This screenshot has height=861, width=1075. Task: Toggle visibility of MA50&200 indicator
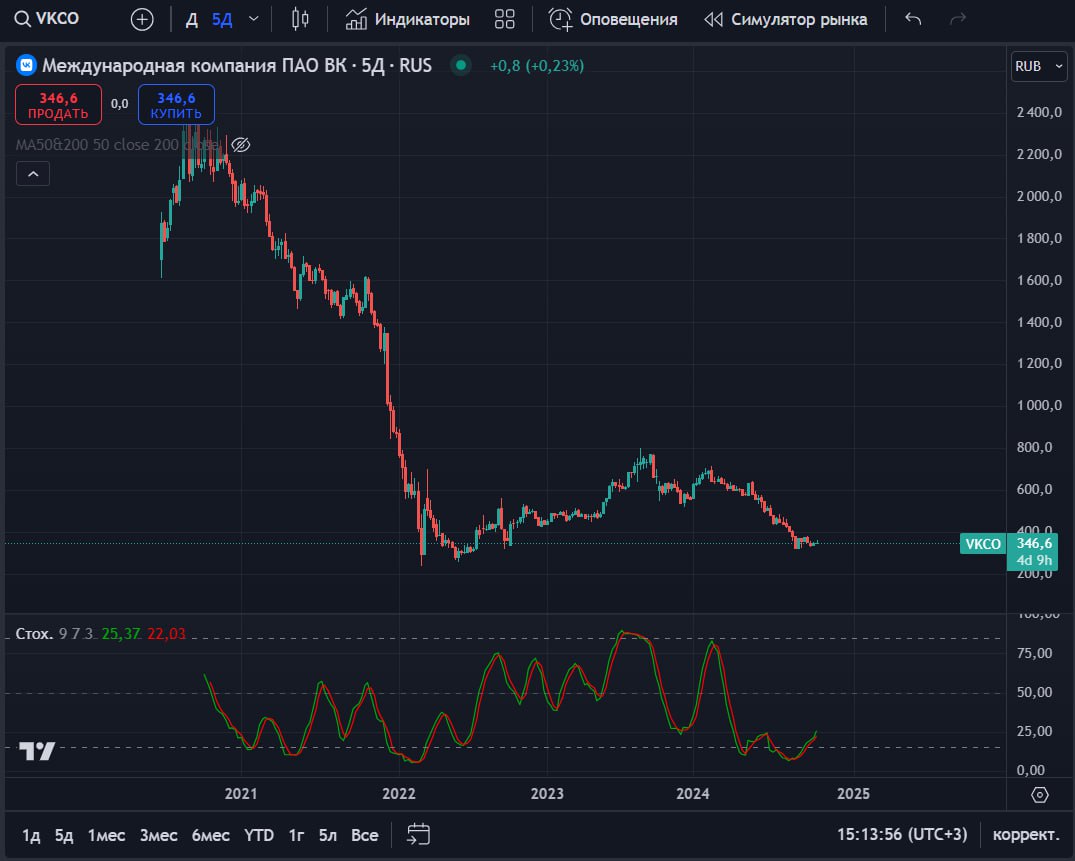click(x=241, y=145)
